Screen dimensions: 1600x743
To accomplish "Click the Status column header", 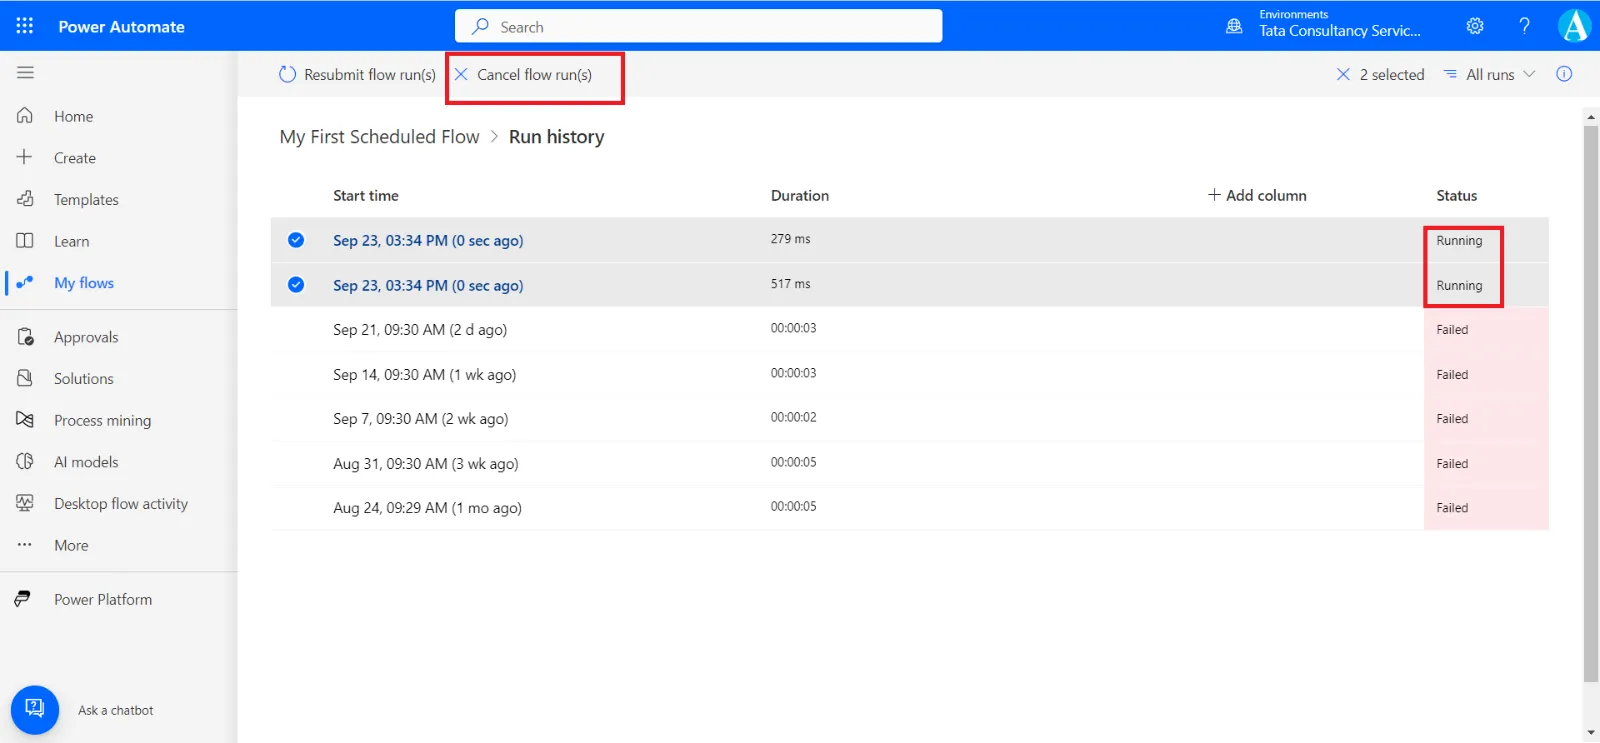I will (x=1457, y=195).
